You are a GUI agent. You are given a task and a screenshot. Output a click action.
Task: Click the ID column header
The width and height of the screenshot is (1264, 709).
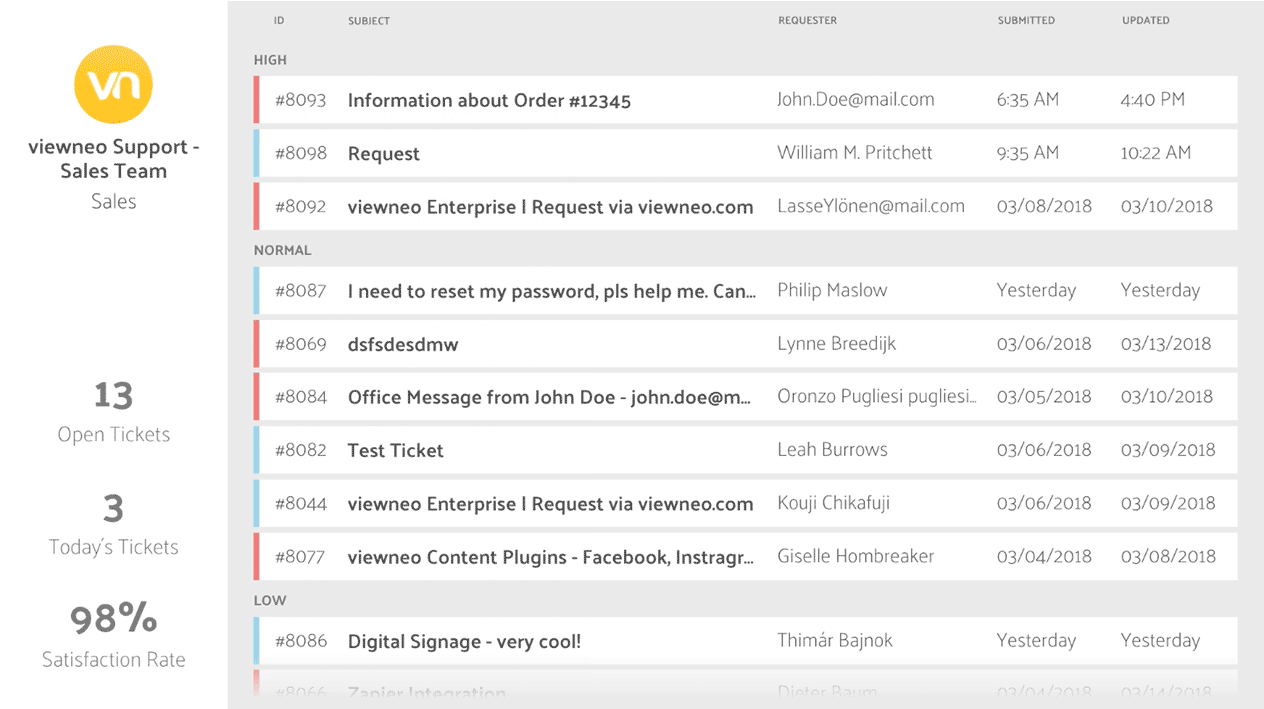(x=279, y=20)
